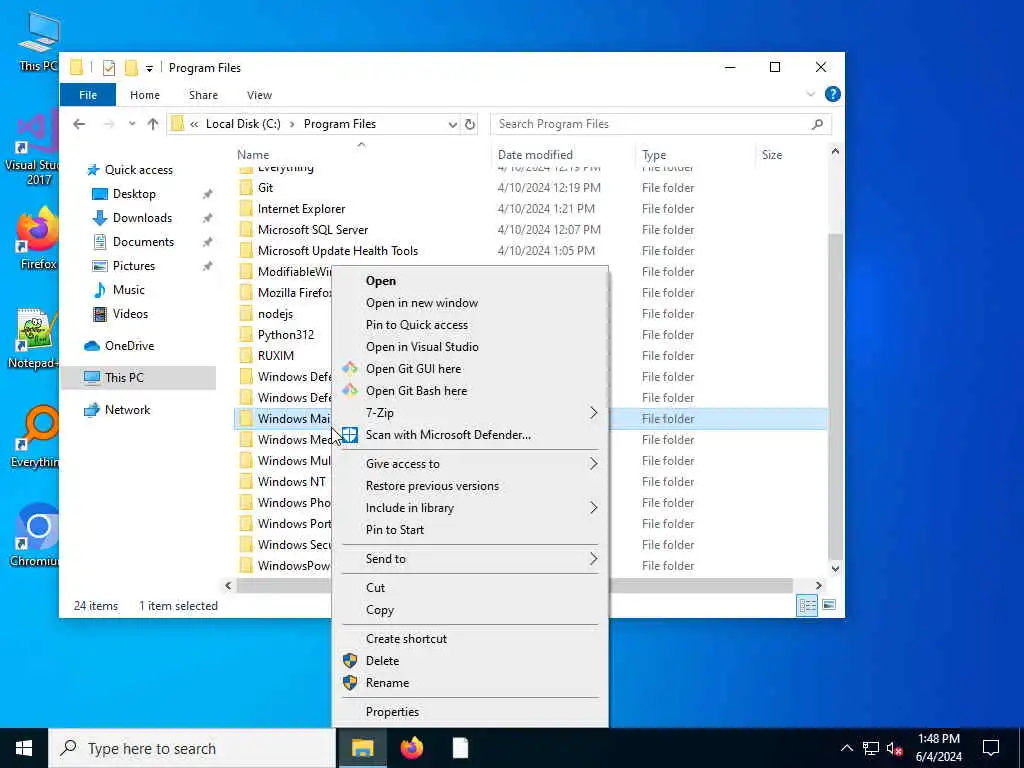Switch to the Share ribbon tab

[203, 95]
